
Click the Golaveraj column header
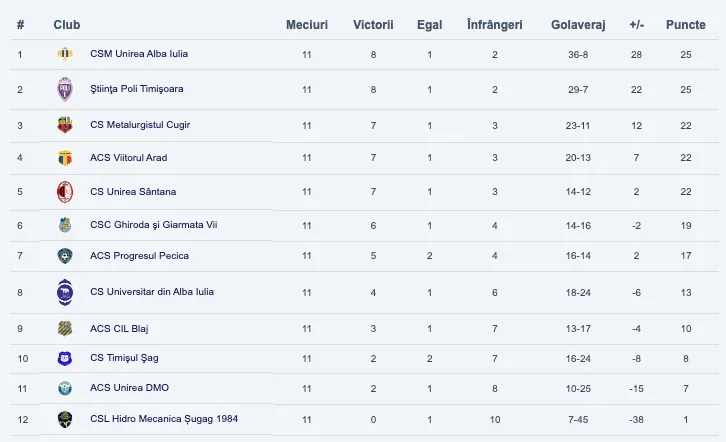[x=577, y=24]
